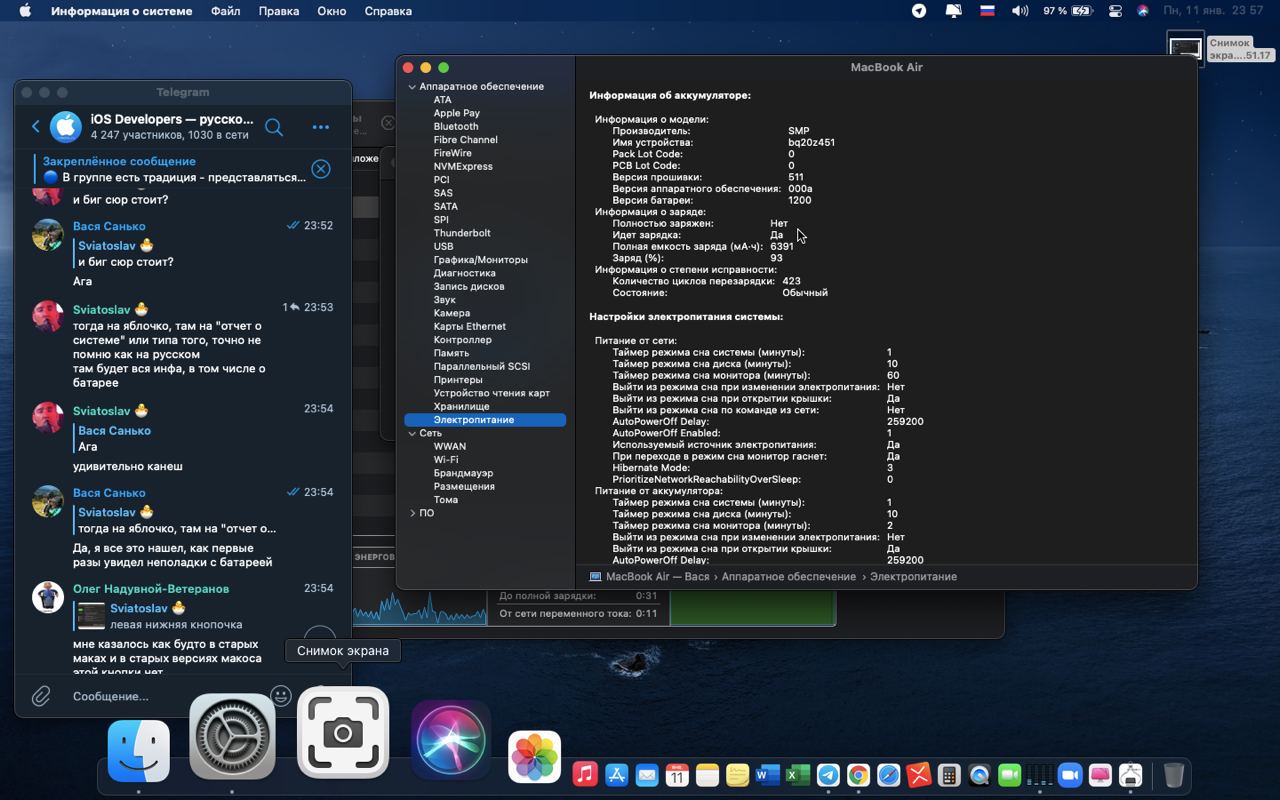Image resolution: width=1280 pixels, height=800 pixels.
Task: Go back with Telegram's back arrow
Action: coord(35,126)
